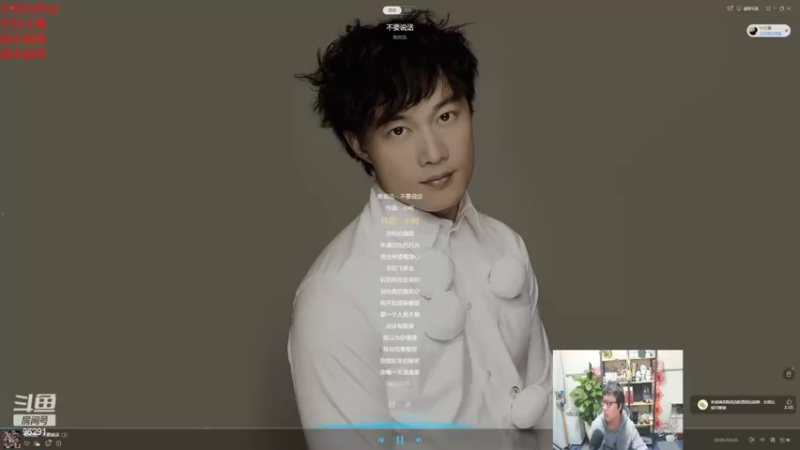Click the icon left of the top-right text label
This screenshot has height=450, width=800.
pyautogui.click(x=738, y=9)
